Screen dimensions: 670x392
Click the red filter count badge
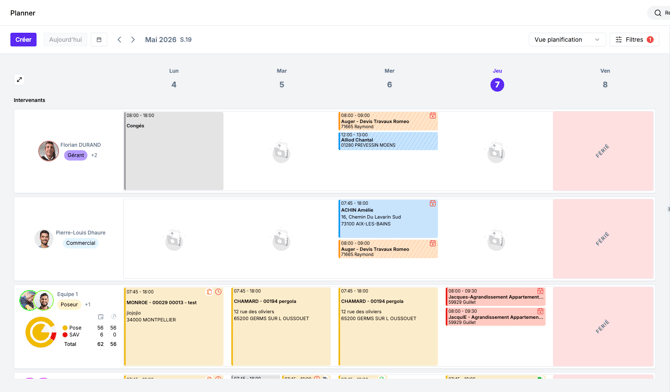tap(650, 39)
